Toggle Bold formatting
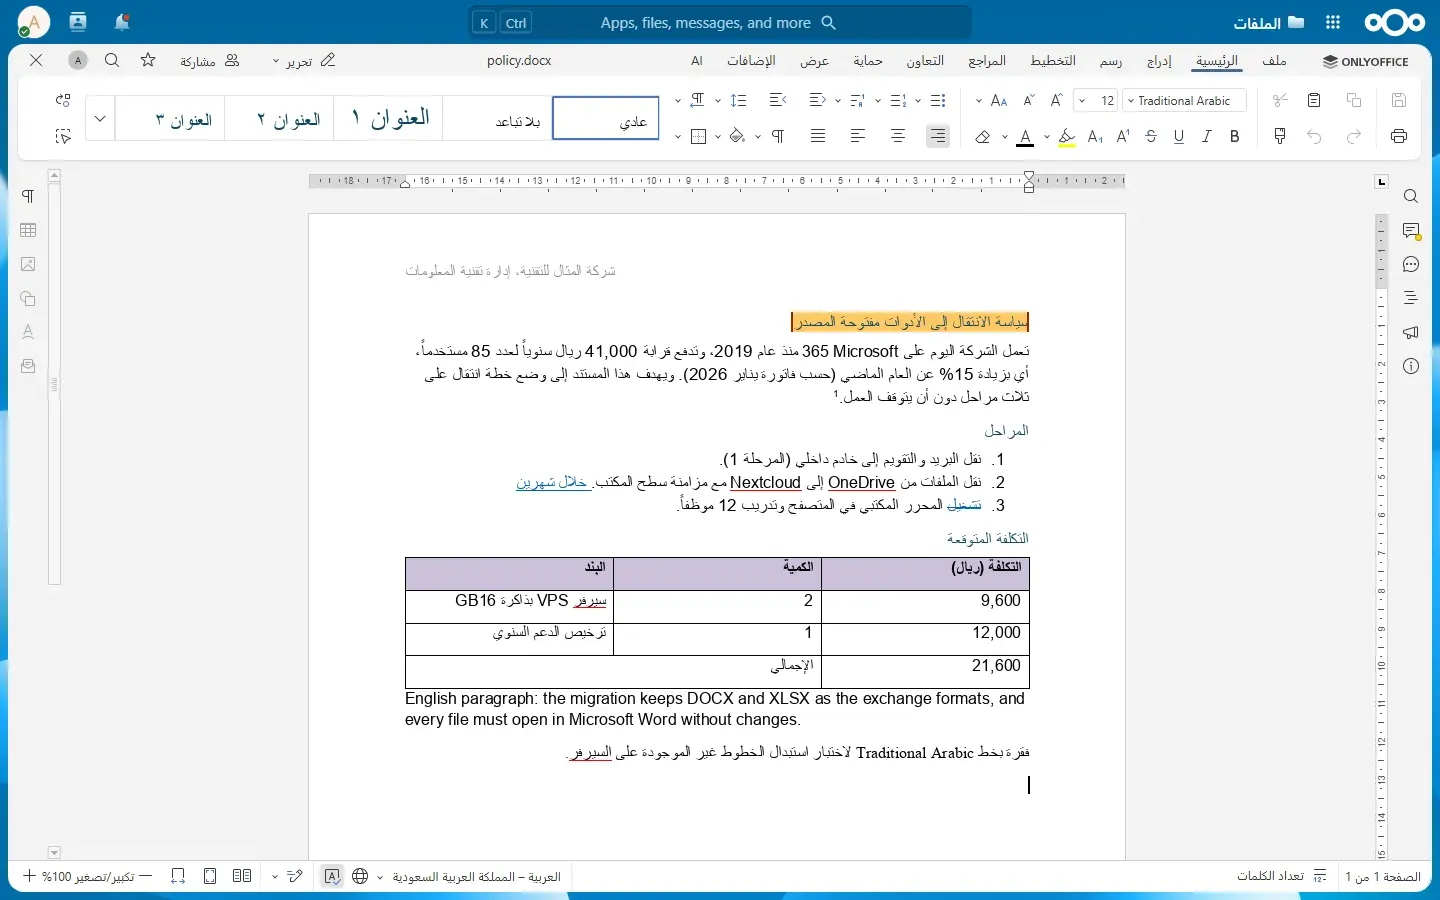Viewport: 1440px width, 900px height. click(1235, 136)
